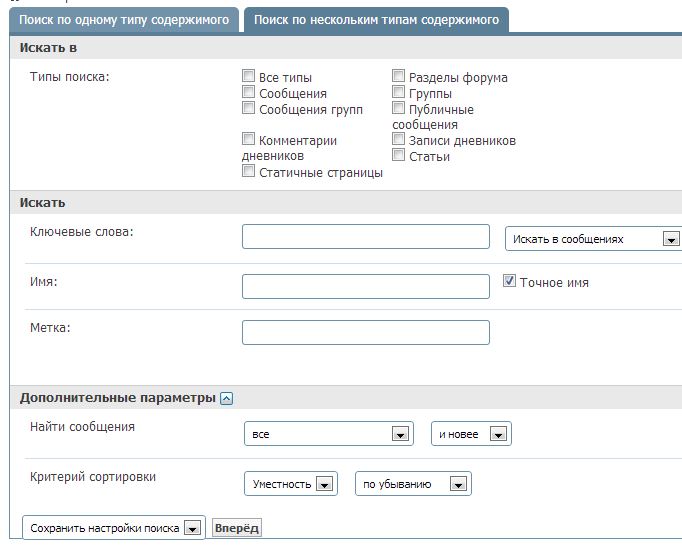This screenshot has height=547, width=682.
Task: Click the Вперёд submit button
Action: pos(237,528)
